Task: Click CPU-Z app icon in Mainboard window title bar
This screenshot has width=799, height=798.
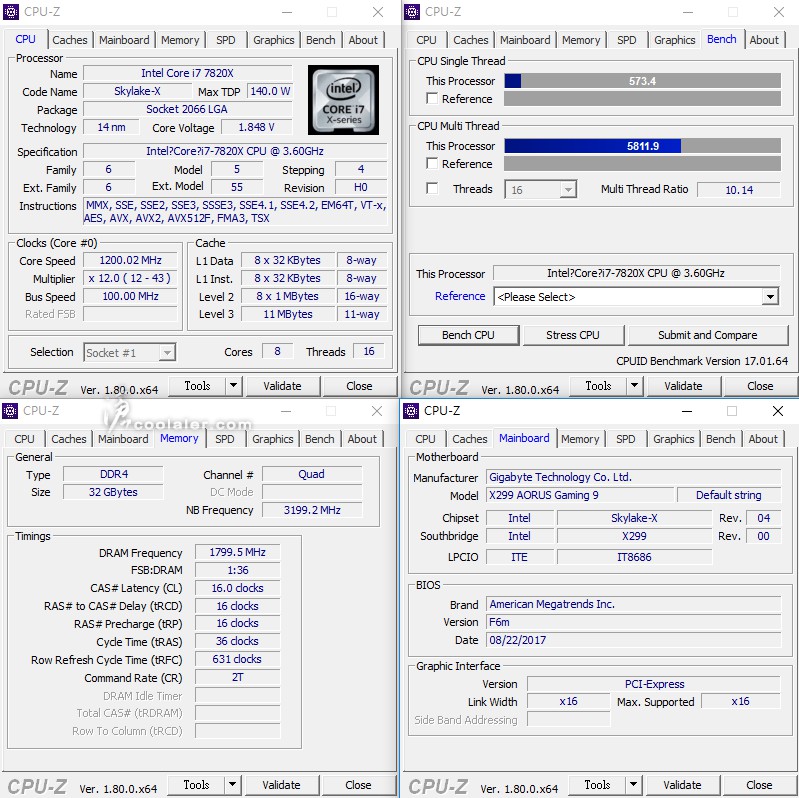Action: click(x=411, y=410)
